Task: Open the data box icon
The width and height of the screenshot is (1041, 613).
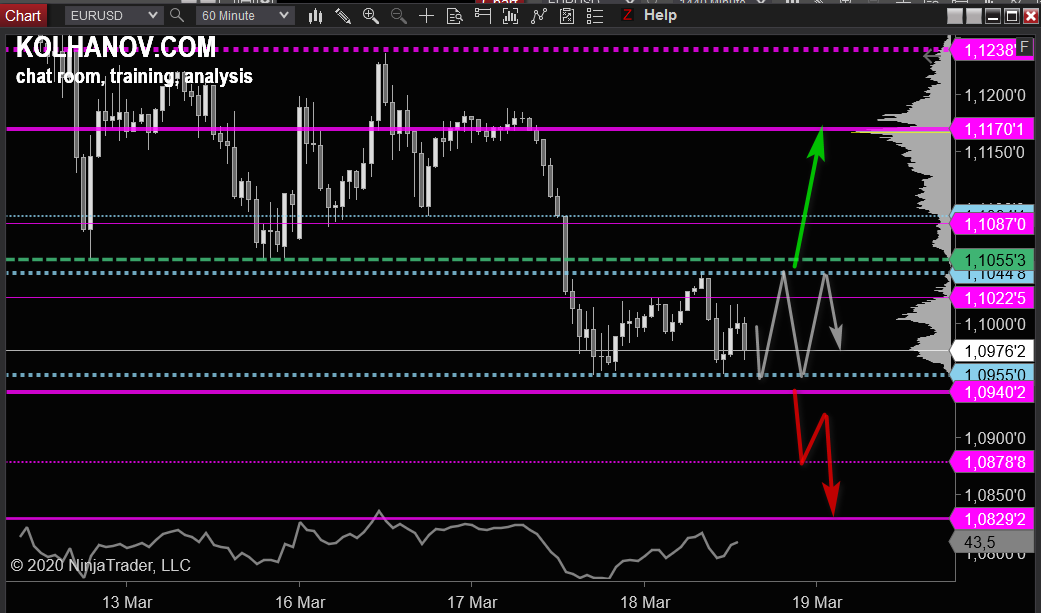Action: [x=453, y=15]
